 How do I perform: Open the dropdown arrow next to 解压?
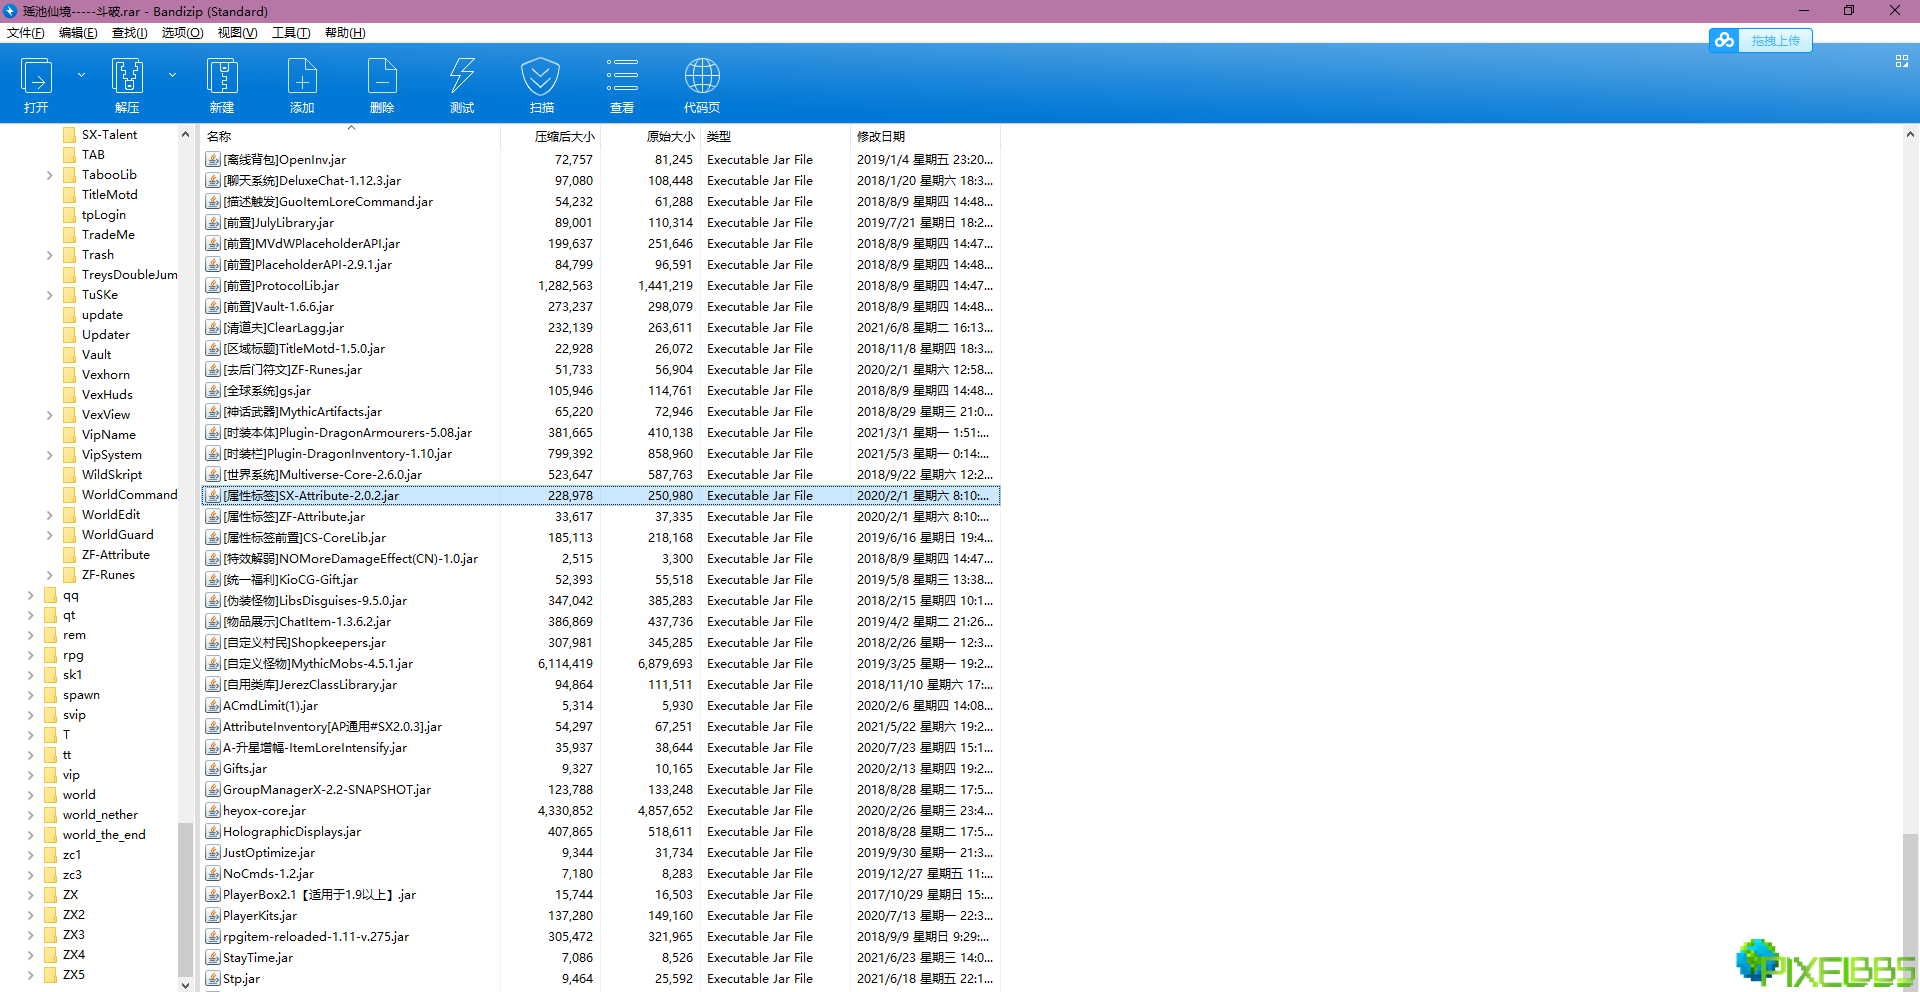pos(172,75)
